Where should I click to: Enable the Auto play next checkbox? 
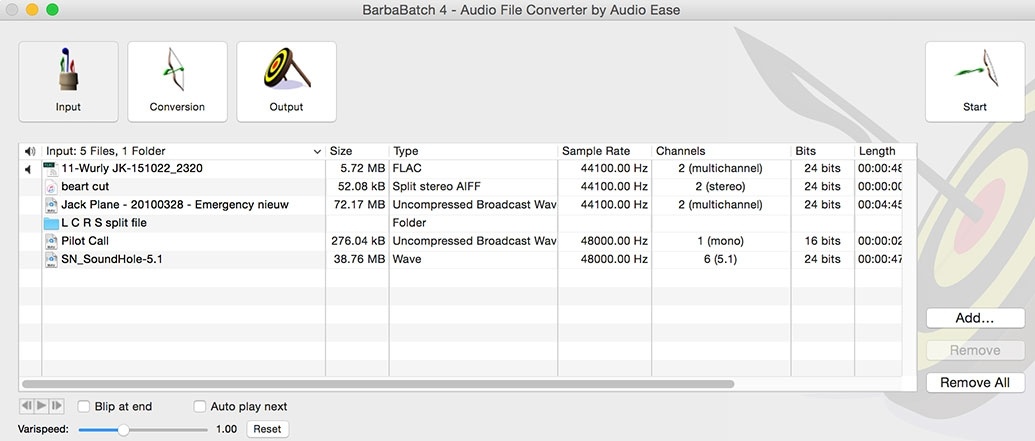pyautogui.click(x=200, y=407)
